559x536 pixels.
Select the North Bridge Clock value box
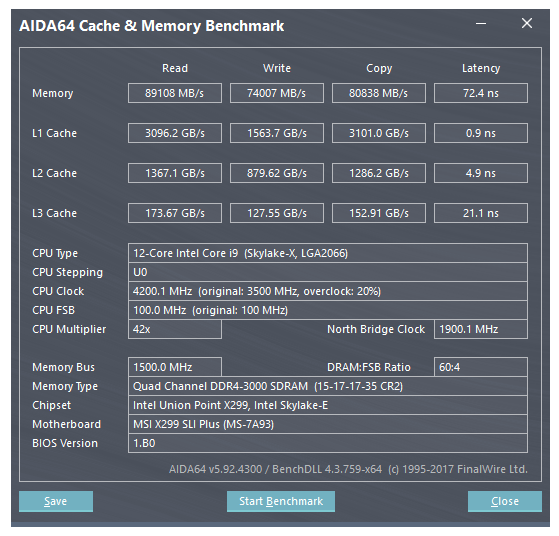tap(481, 329)
